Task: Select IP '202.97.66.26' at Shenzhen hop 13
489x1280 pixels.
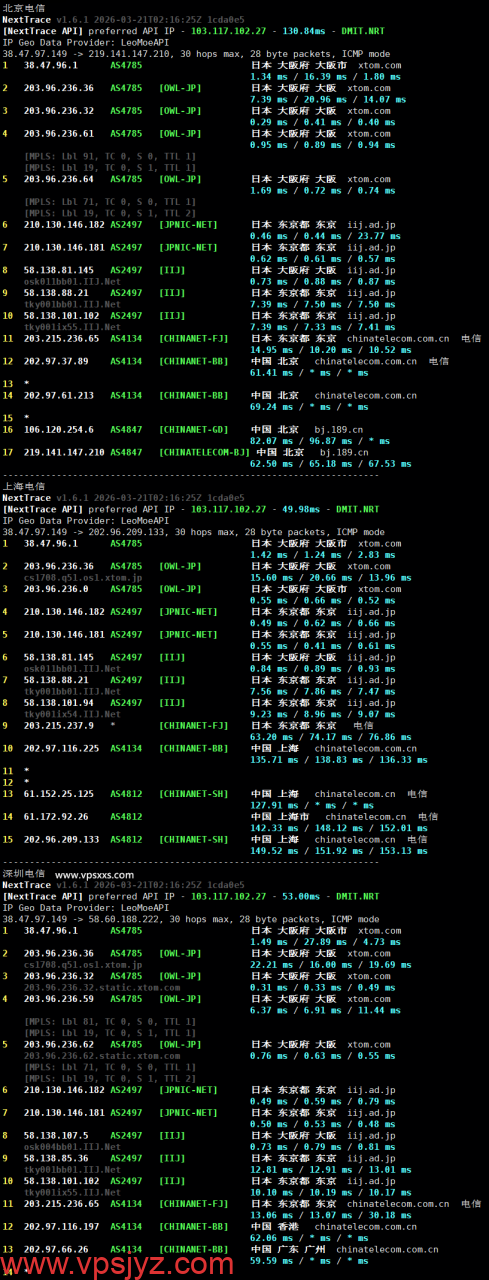Action: [x=57, y=1249]
